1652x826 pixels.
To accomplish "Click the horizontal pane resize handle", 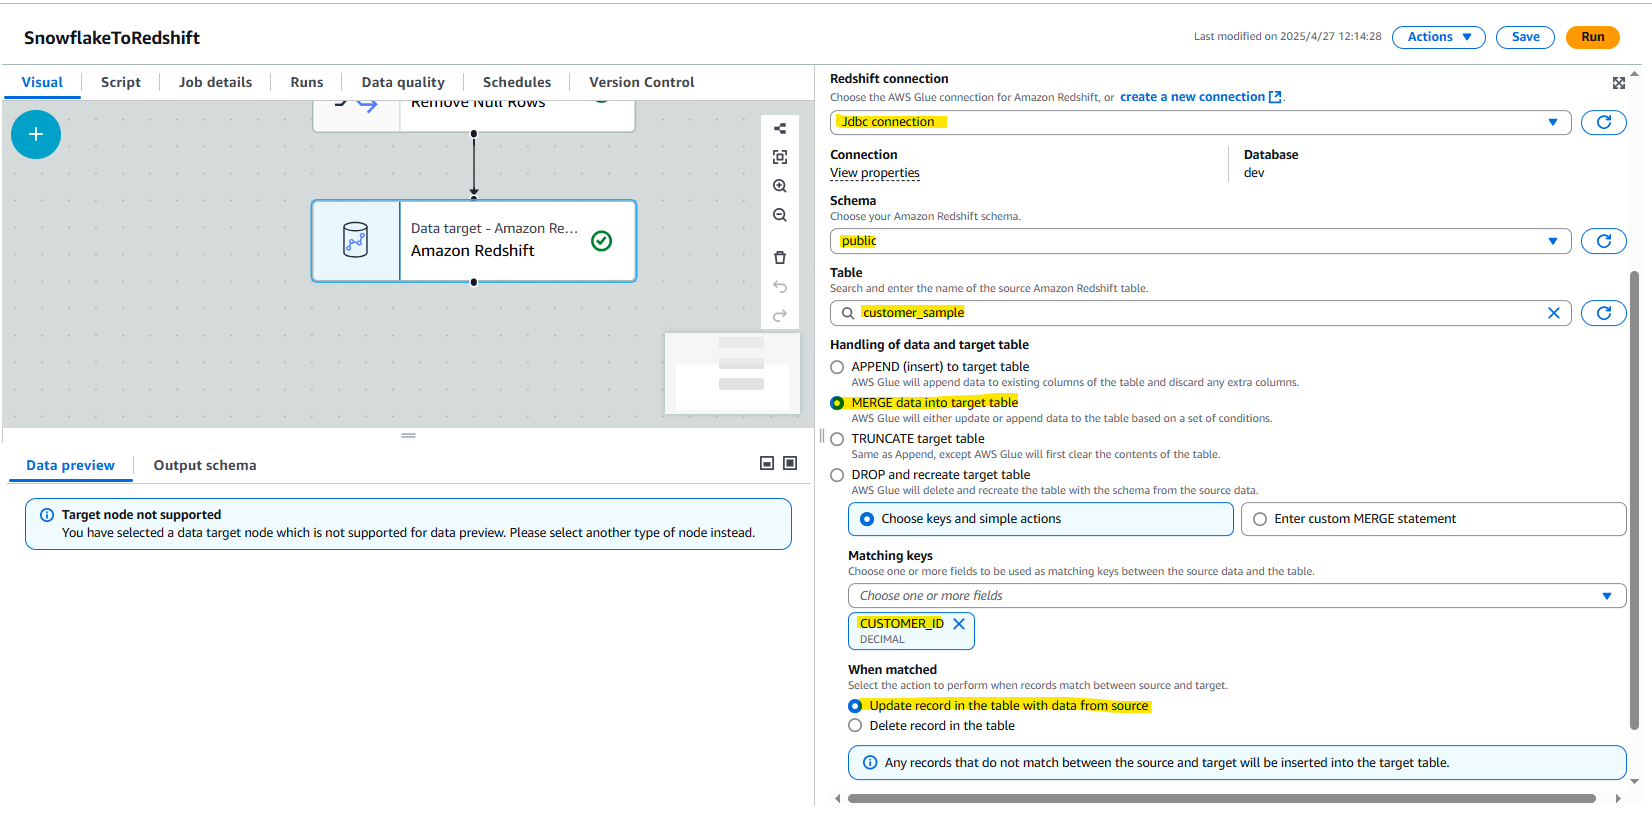I will click(408, 435).
